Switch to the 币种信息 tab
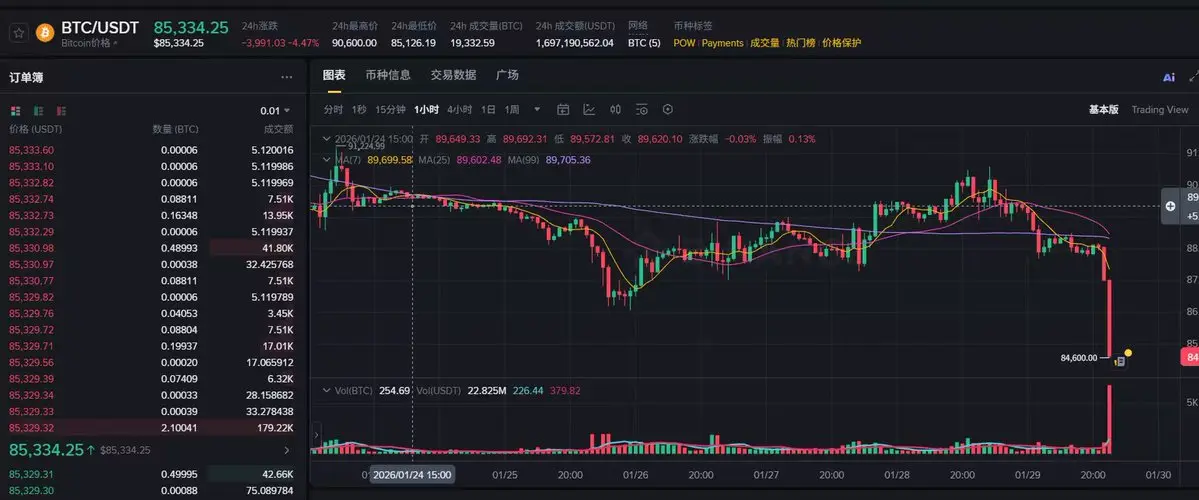The height and width of the screenshot is (500, 1199). click(388, 75)
